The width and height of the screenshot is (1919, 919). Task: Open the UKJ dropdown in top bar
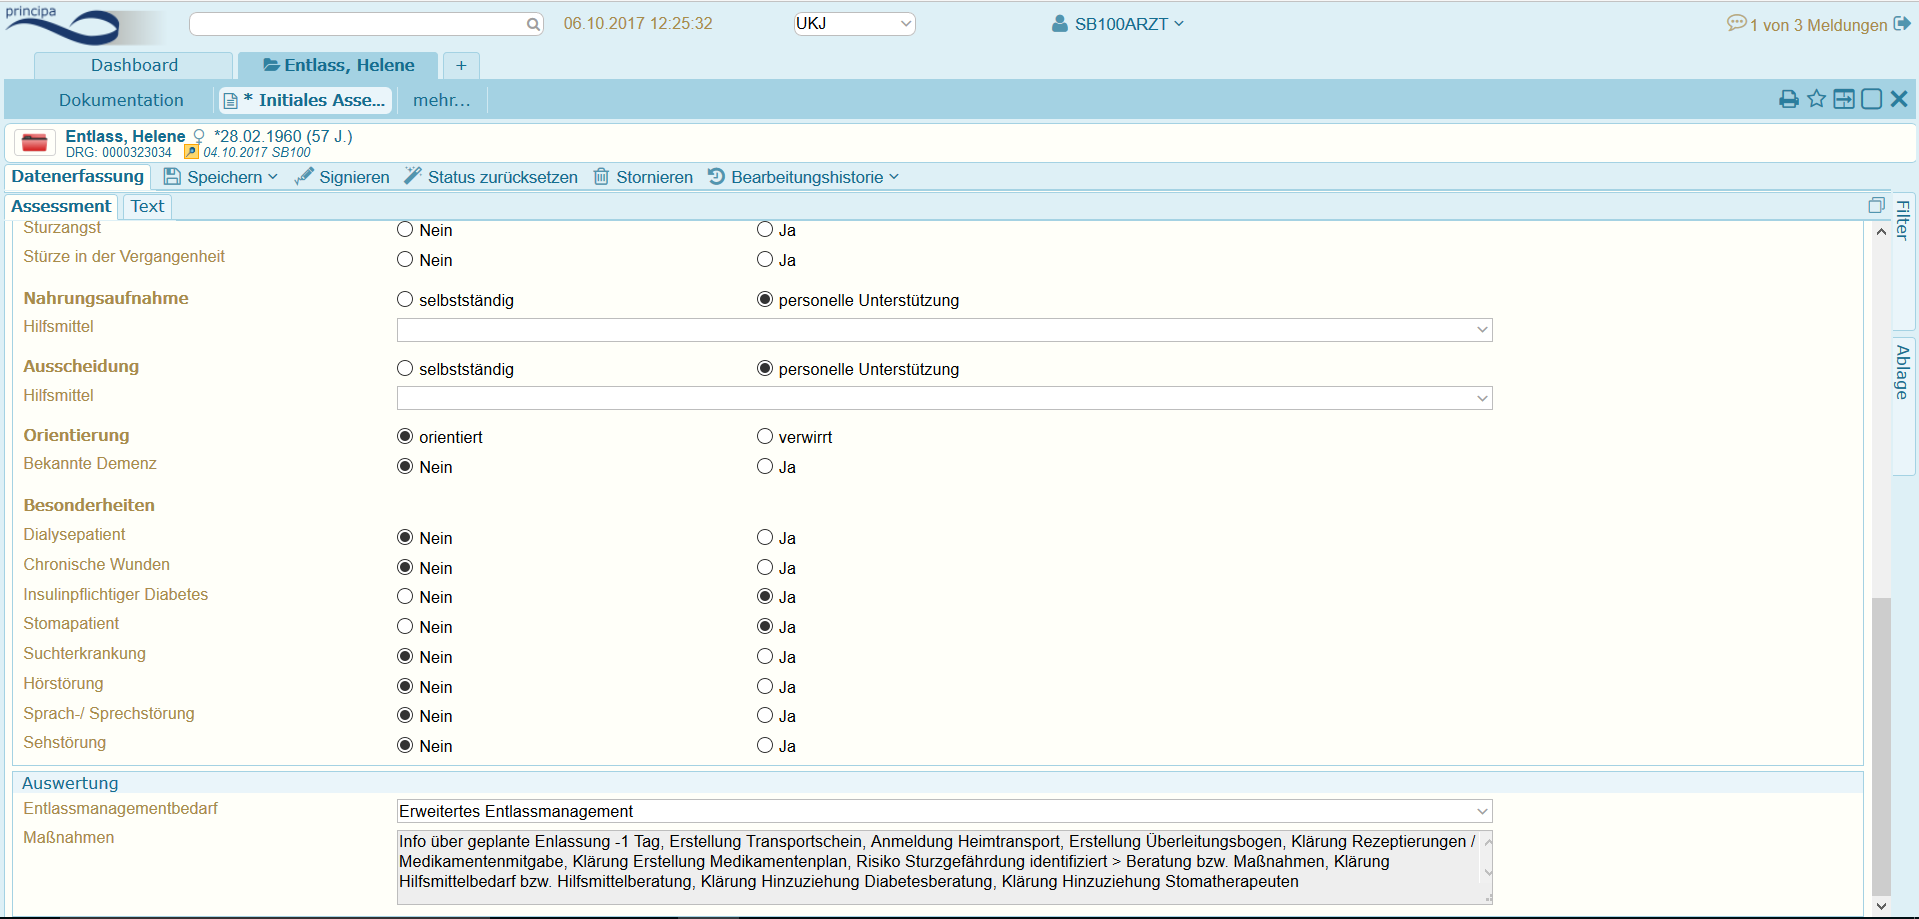click(x=854, y=23)
